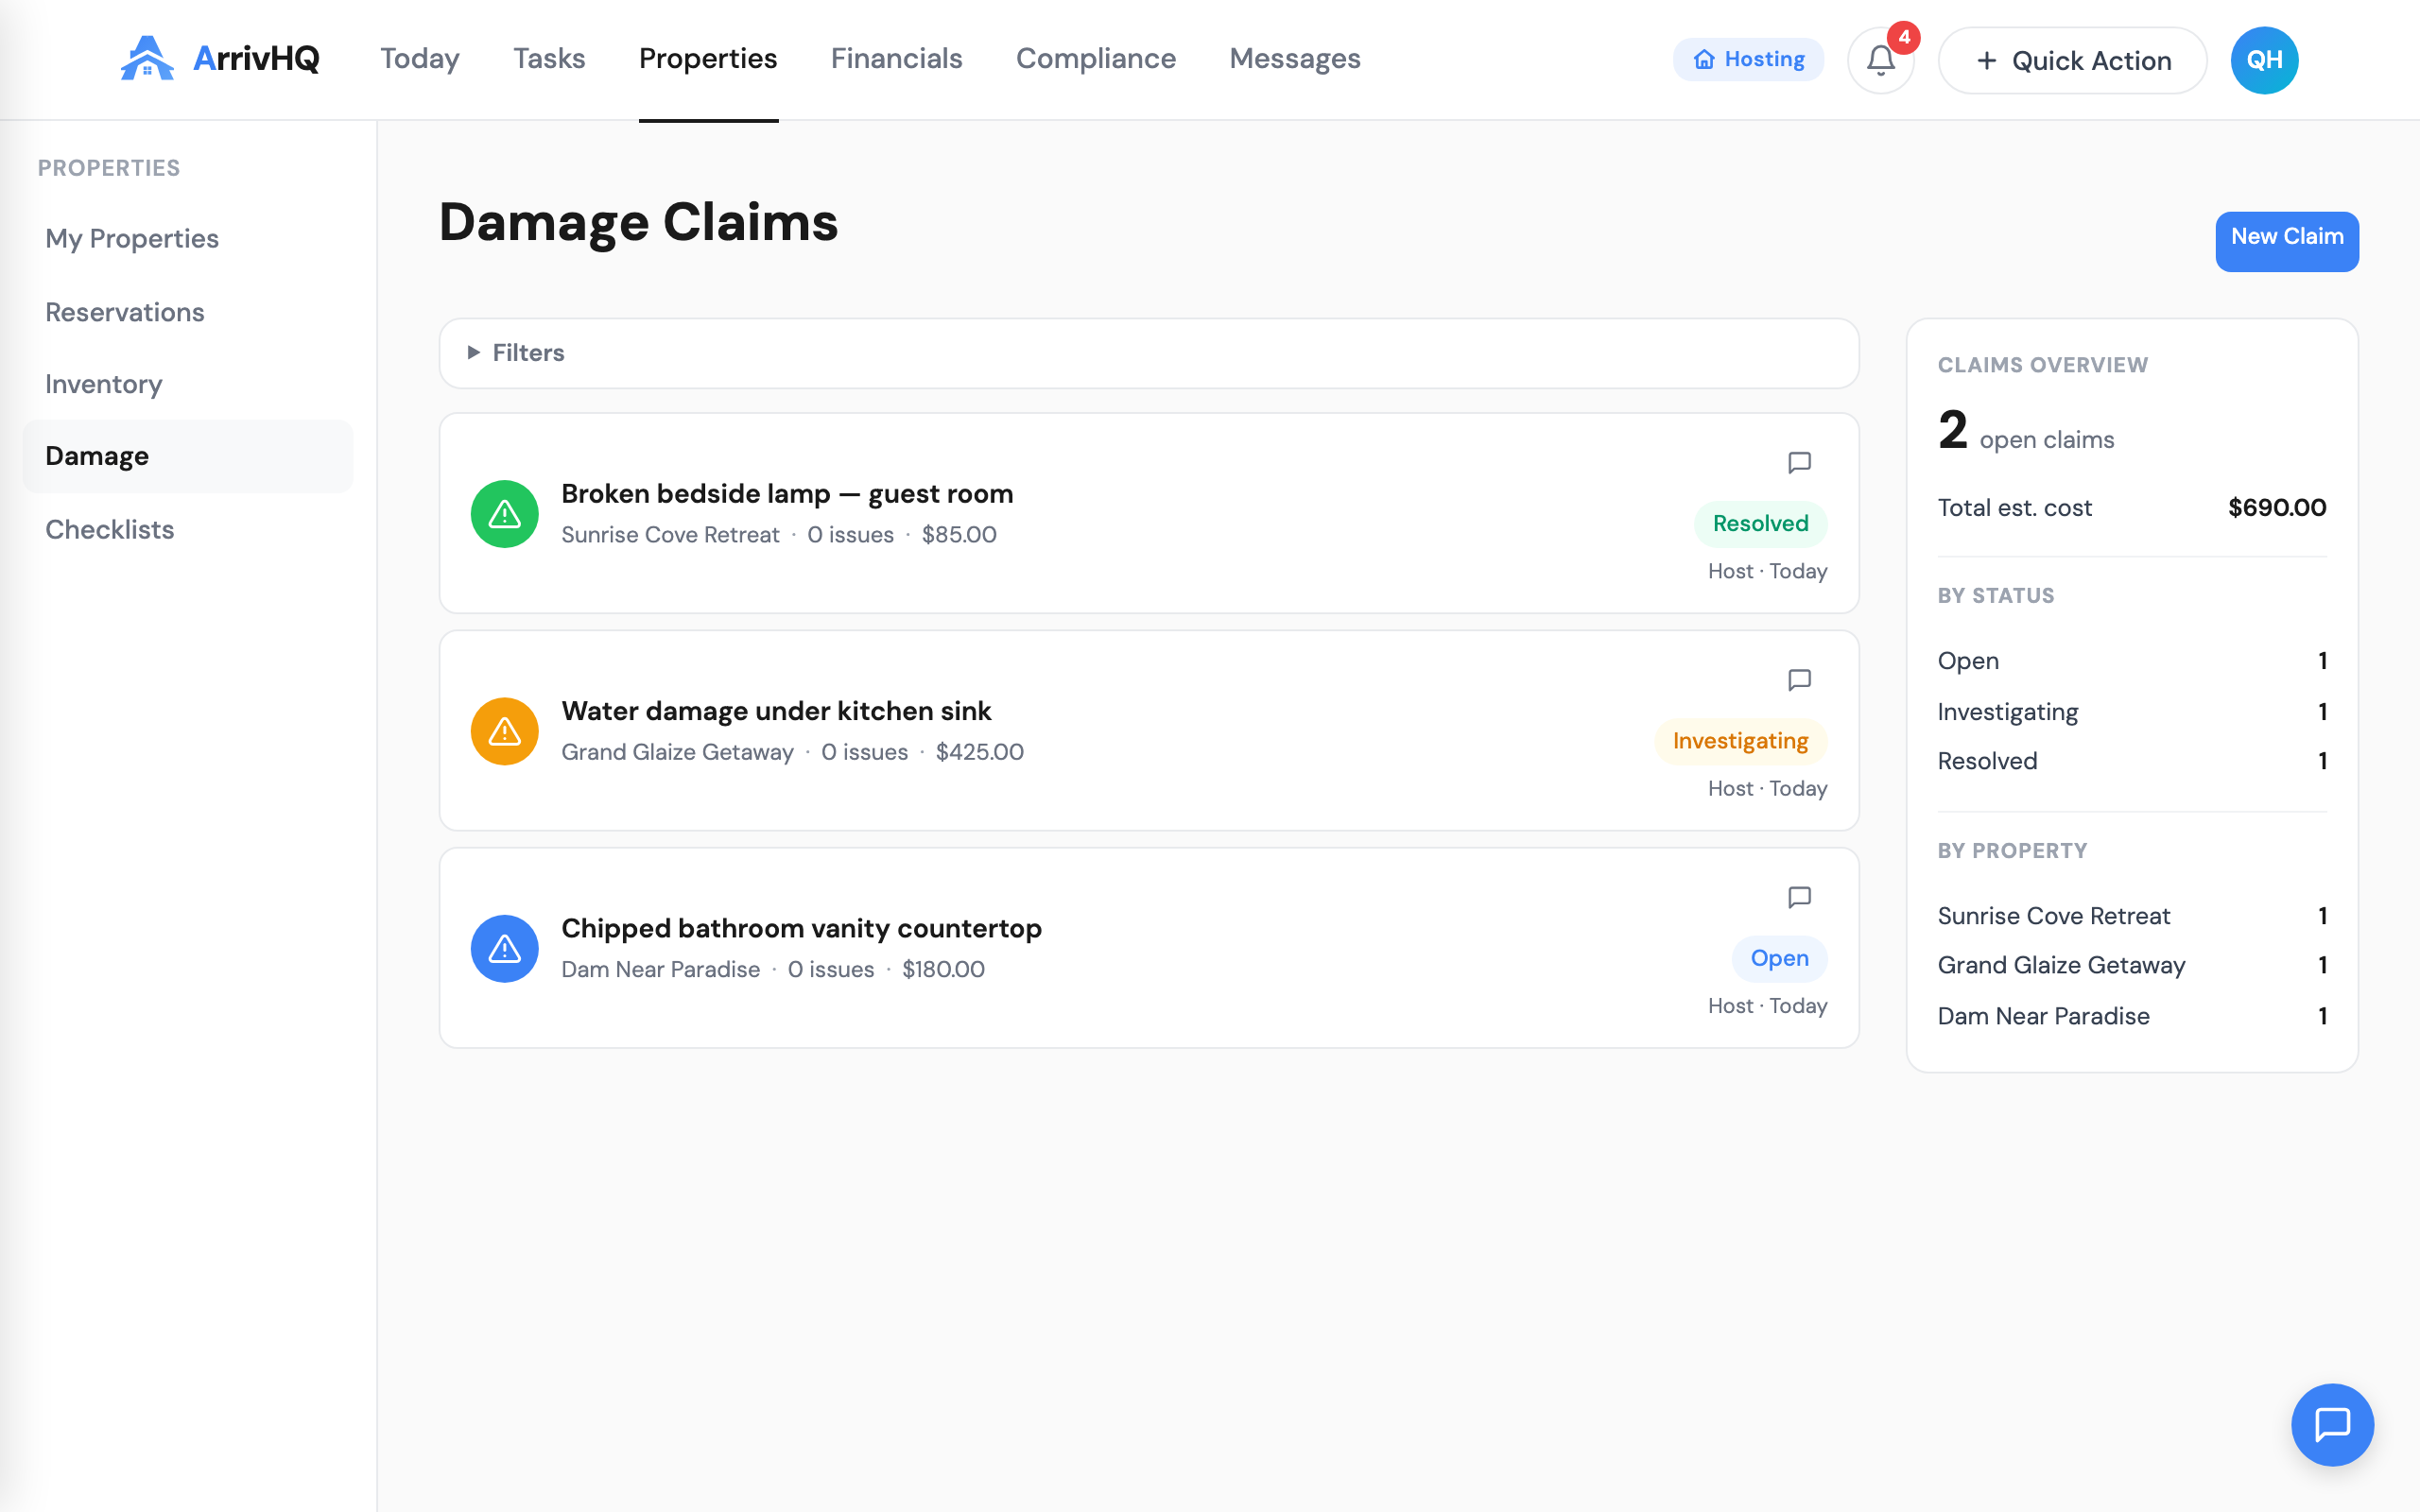Click the Investigating row in By Status

pos(2132,712)
